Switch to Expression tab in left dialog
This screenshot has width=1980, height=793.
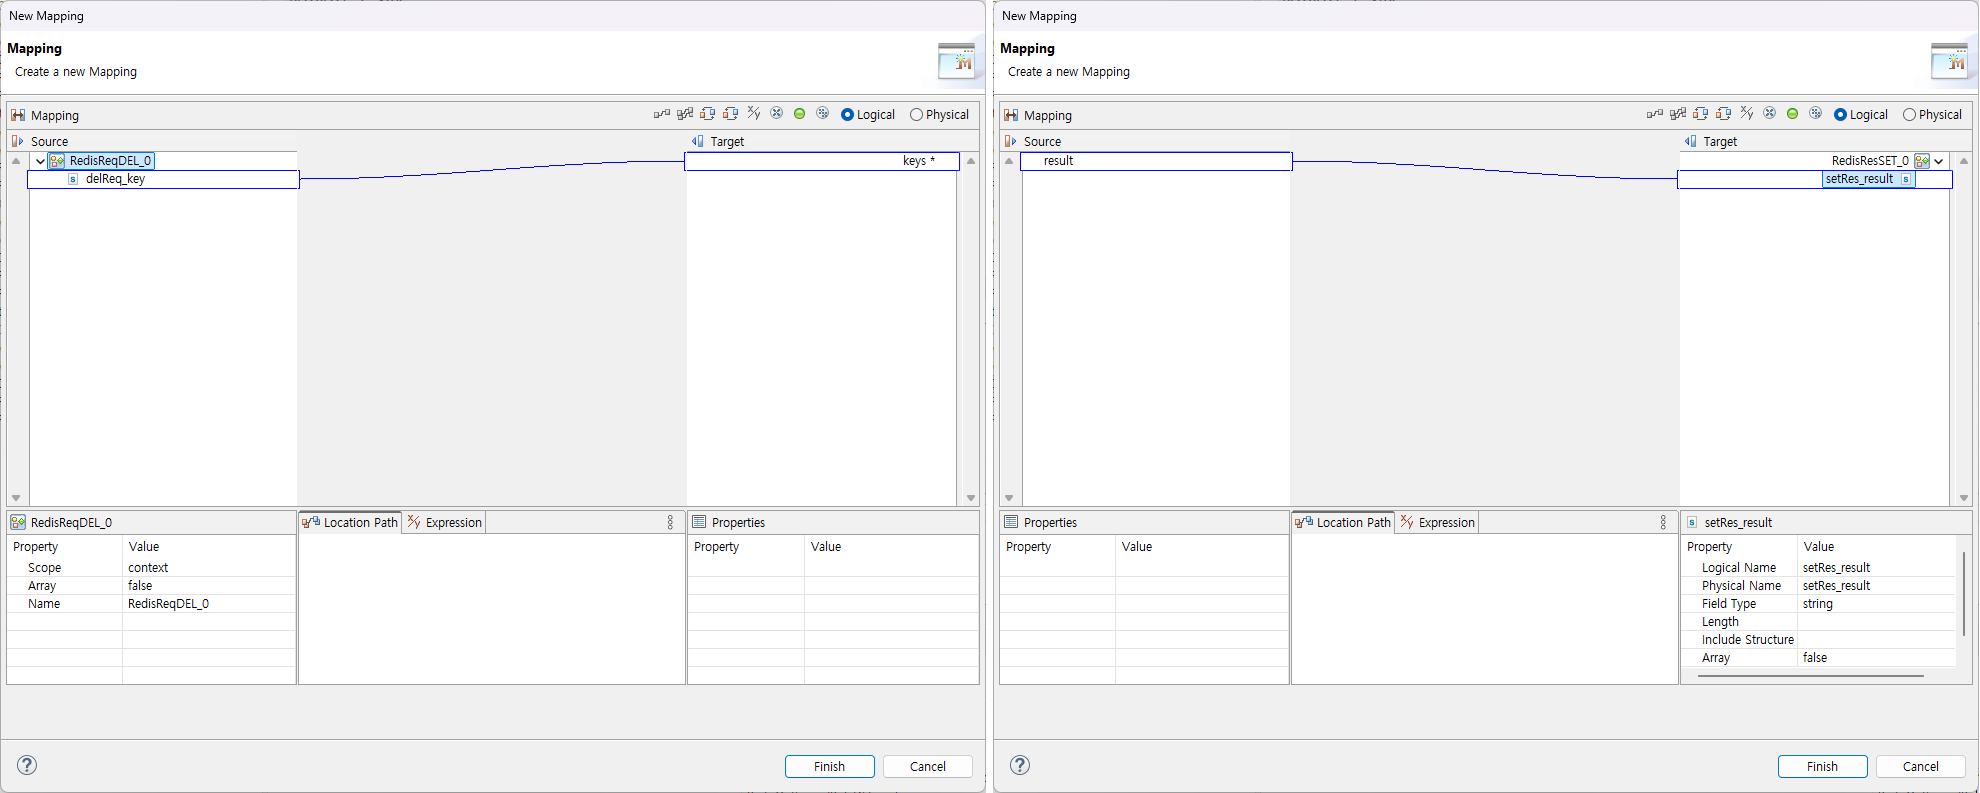click(x=445, y=523)
